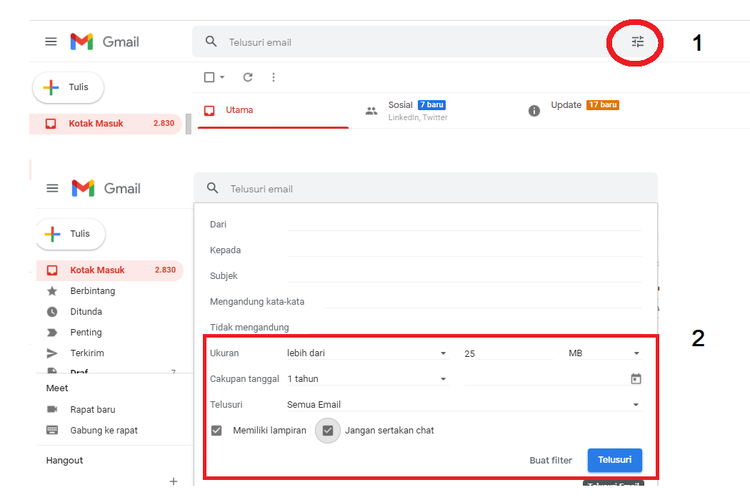
Task: Open the calendar date picker icon
Action: 636,379
